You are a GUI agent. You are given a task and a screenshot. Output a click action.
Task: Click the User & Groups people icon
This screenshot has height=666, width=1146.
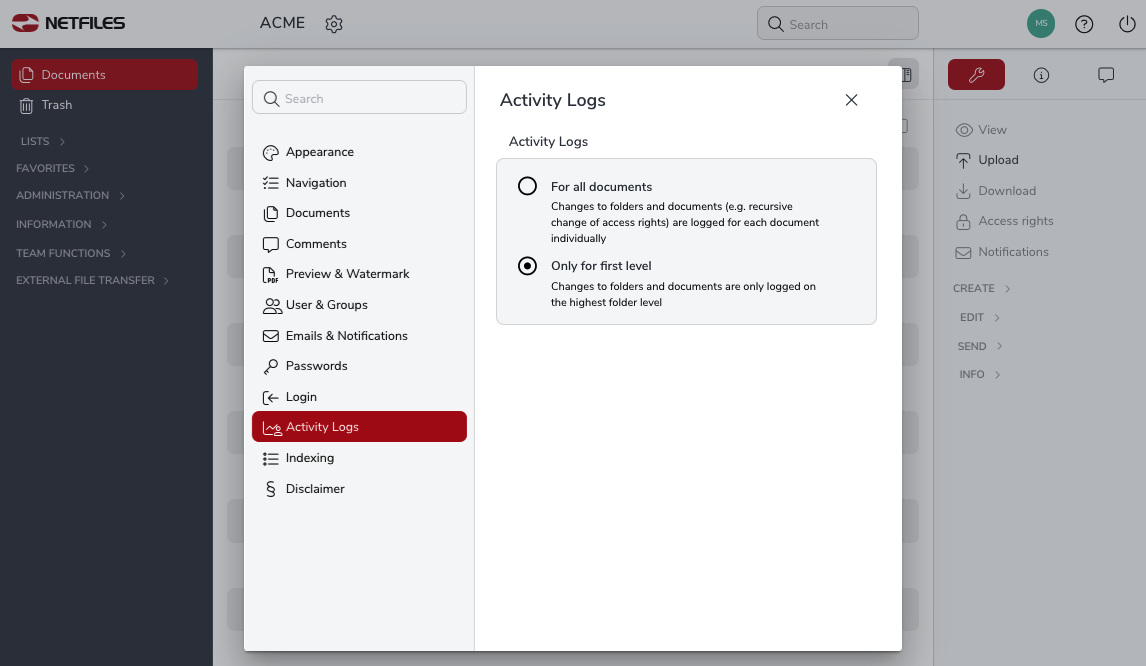(272, 306)
